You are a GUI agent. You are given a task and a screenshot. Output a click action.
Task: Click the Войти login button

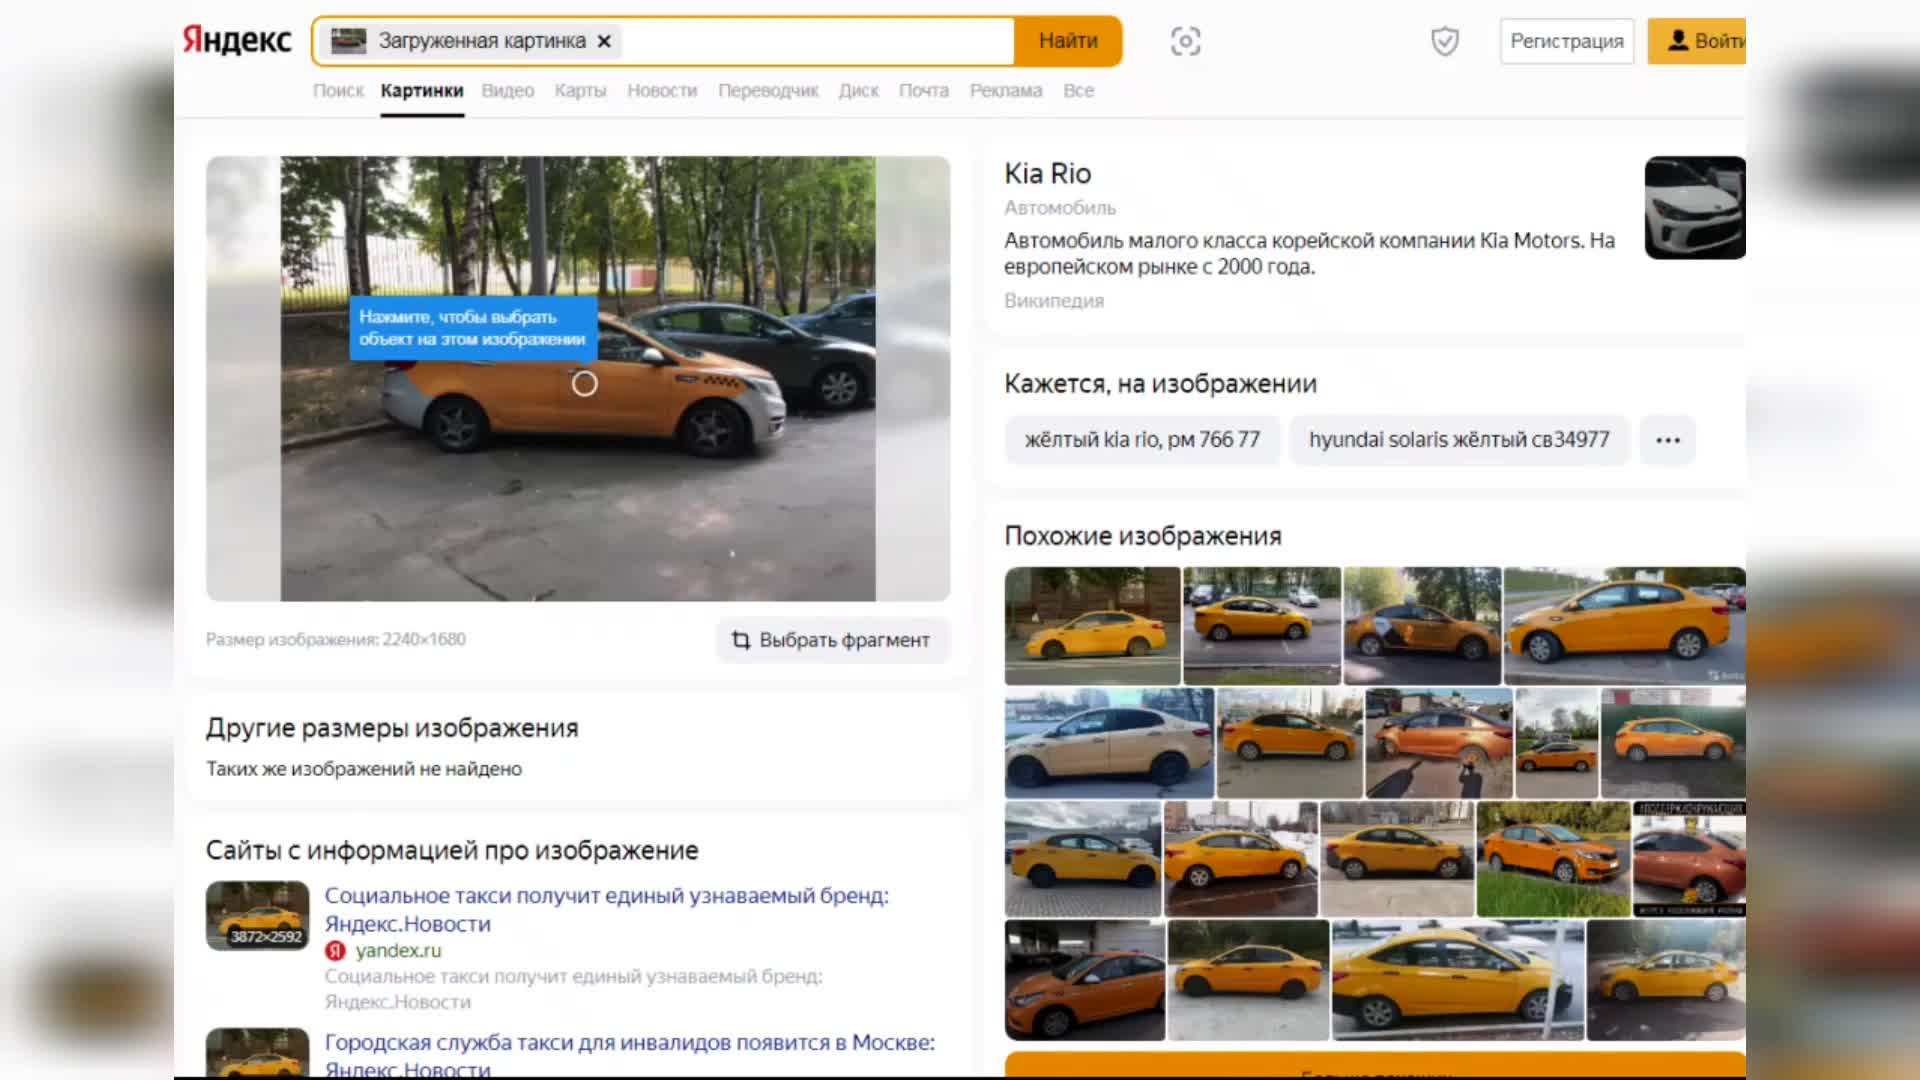[x=1697, y=41]
